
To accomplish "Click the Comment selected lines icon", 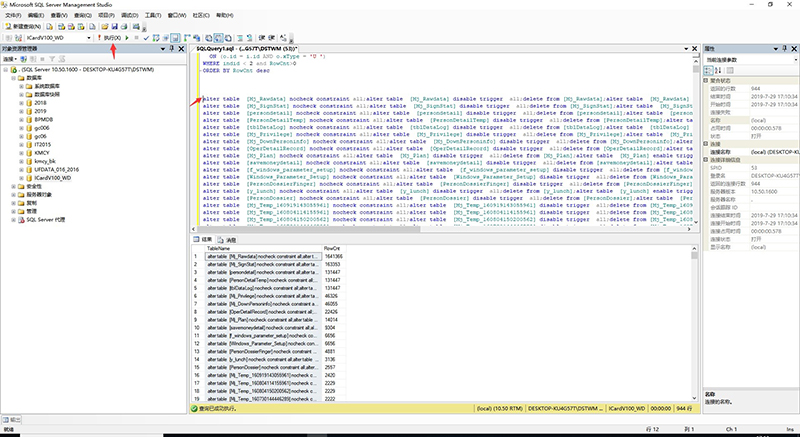I will 239,38.
